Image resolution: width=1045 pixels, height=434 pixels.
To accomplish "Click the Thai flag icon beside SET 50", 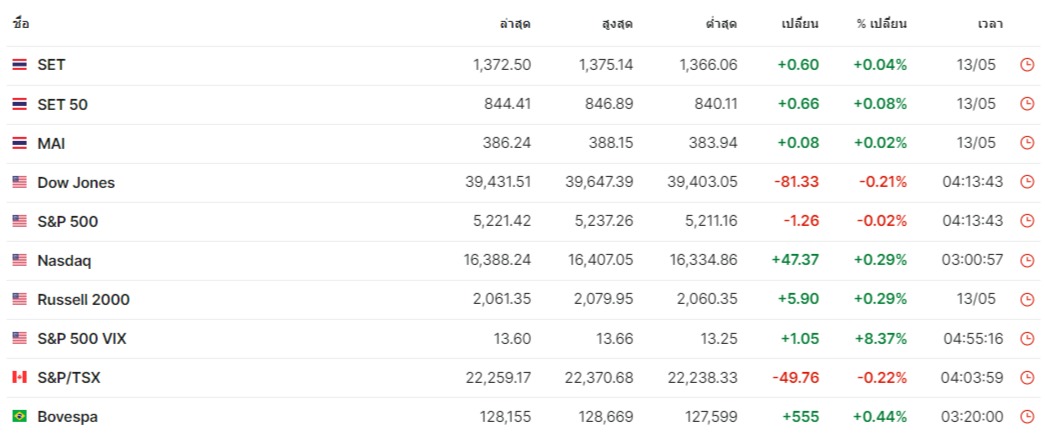I will coord(19,104).
